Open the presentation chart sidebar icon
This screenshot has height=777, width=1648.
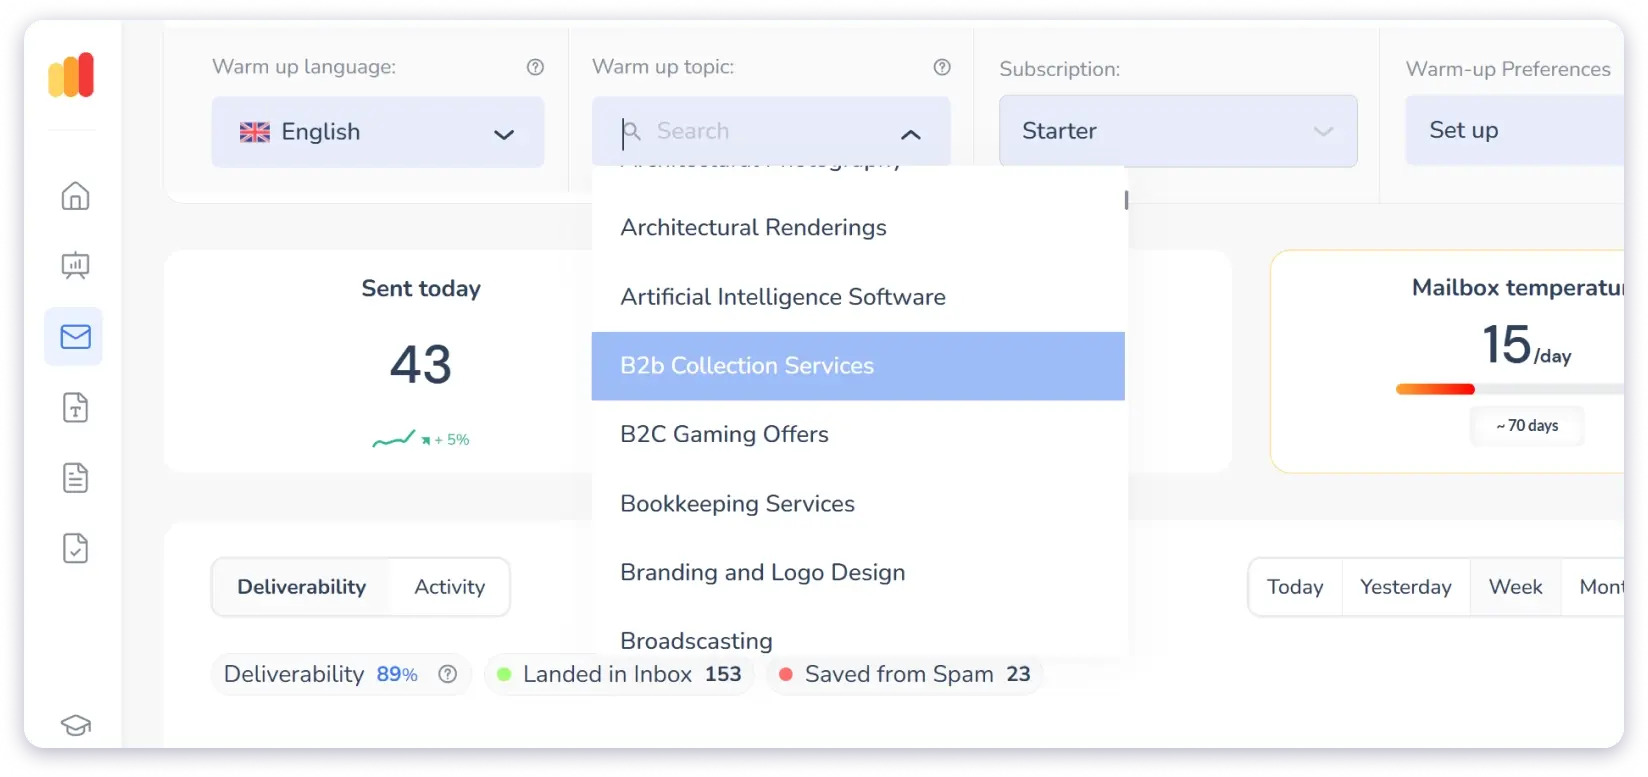pos(75,266)
